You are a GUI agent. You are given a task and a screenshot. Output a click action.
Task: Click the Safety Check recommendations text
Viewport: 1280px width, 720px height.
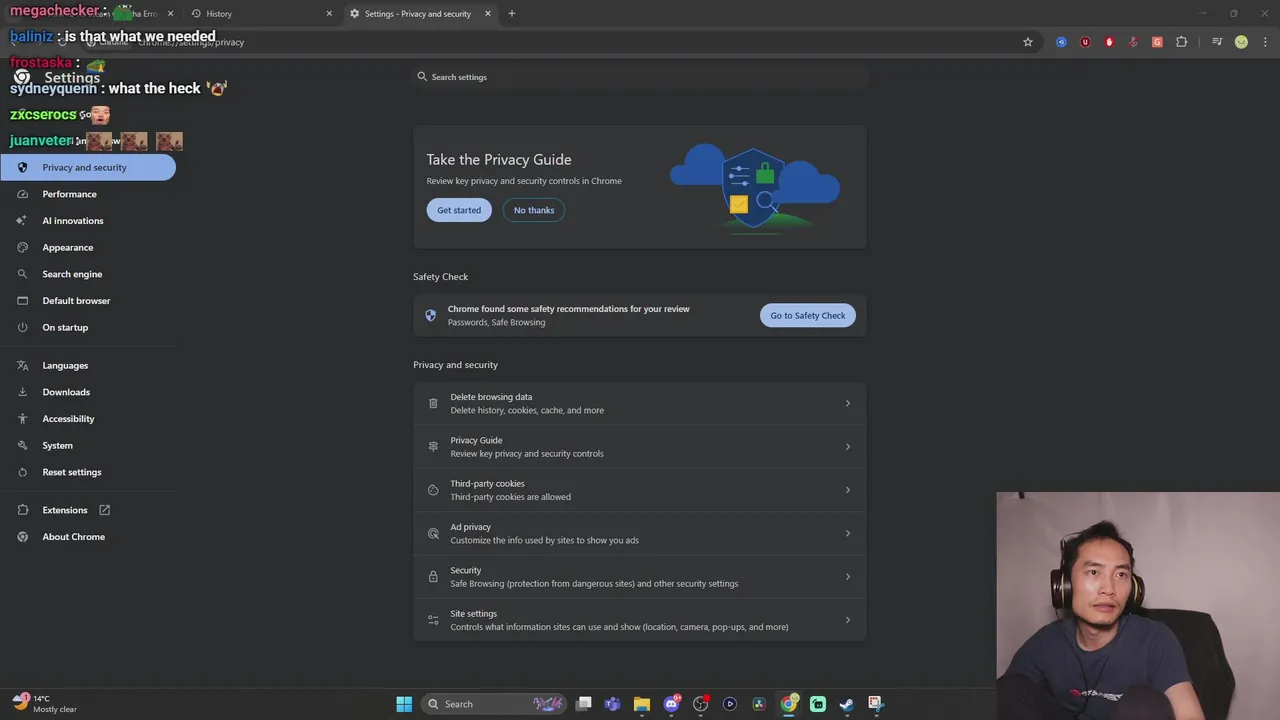(x=568, y=309)
